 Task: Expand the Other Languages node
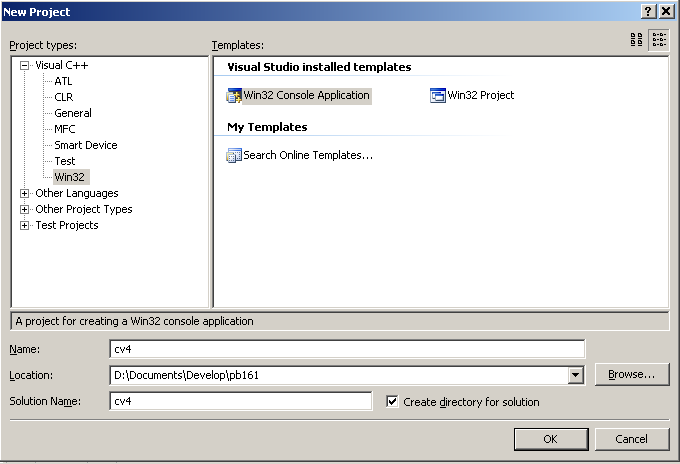tap(24, 193)
